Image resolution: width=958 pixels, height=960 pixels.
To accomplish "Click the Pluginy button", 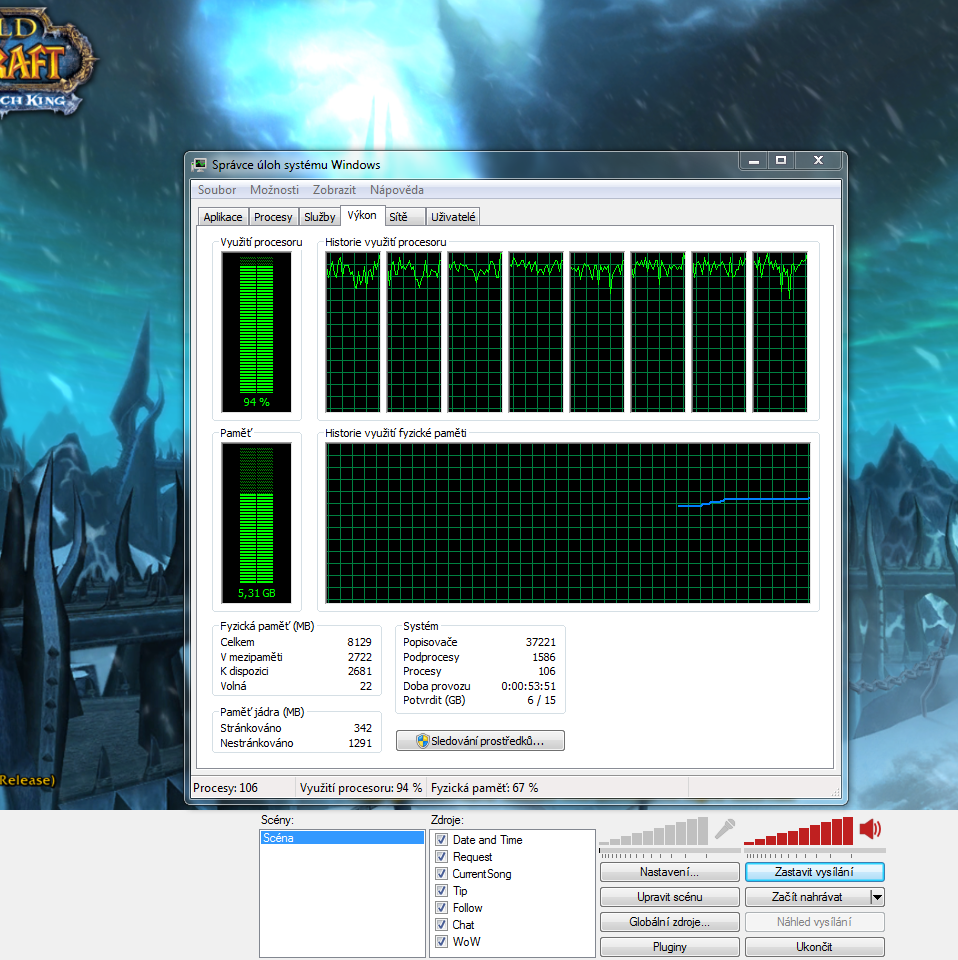I will [670, 947].
